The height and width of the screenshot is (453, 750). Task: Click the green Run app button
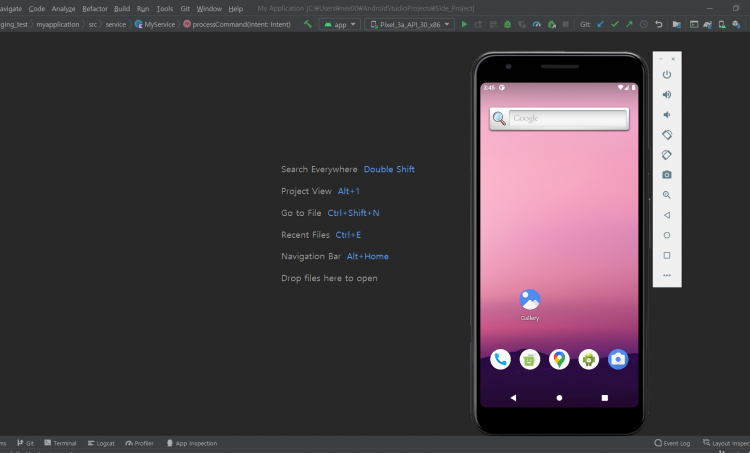pos(464,23)
